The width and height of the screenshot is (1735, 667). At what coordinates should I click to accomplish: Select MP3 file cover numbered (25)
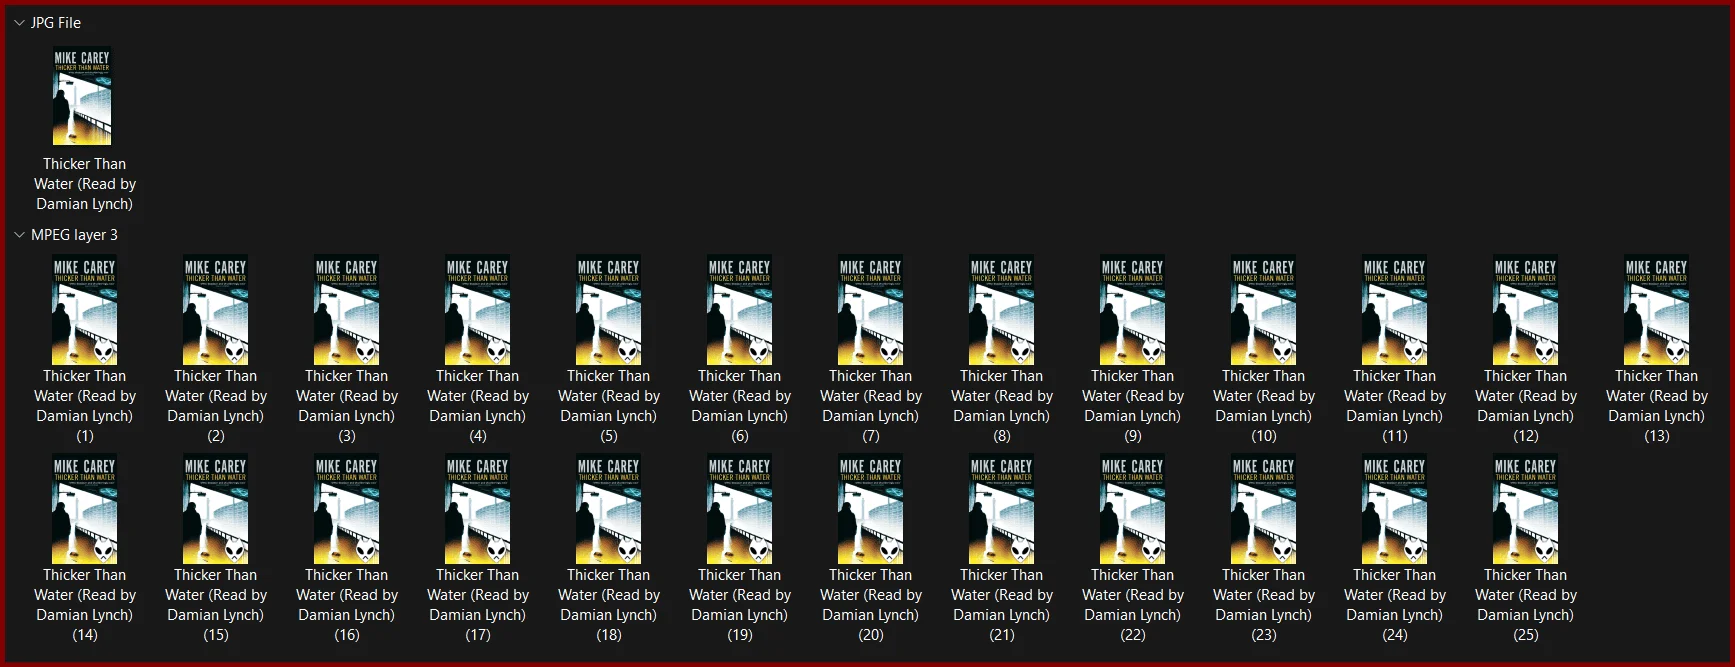click(x=1526, y=509)
